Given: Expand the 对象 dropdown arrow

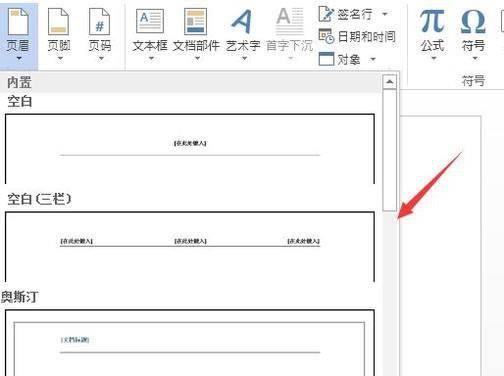Looking at the screenshot, I should pos(373,60).
